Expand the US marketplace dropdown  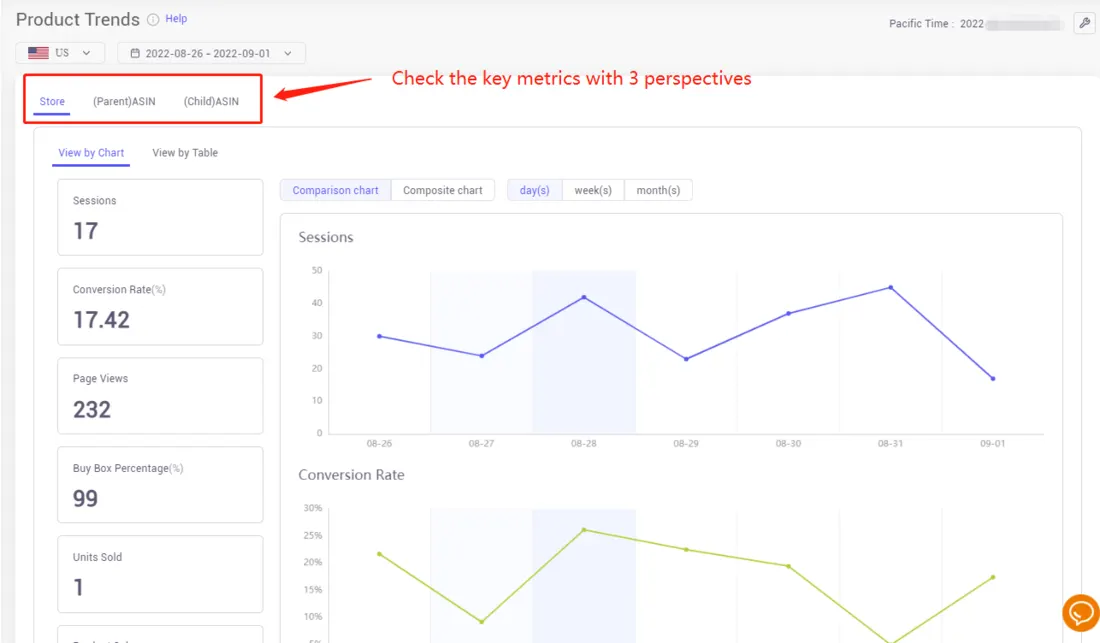tap(60, 53)
